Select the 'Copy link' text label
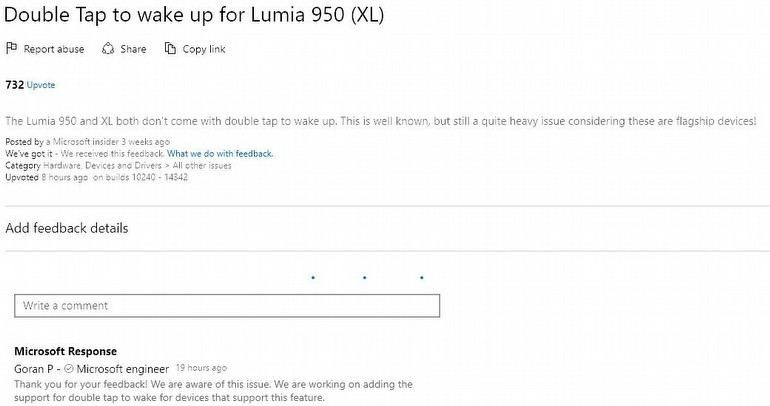Image resolution: width=770 pixels, height=406 pixels. [x=204, y=49]
